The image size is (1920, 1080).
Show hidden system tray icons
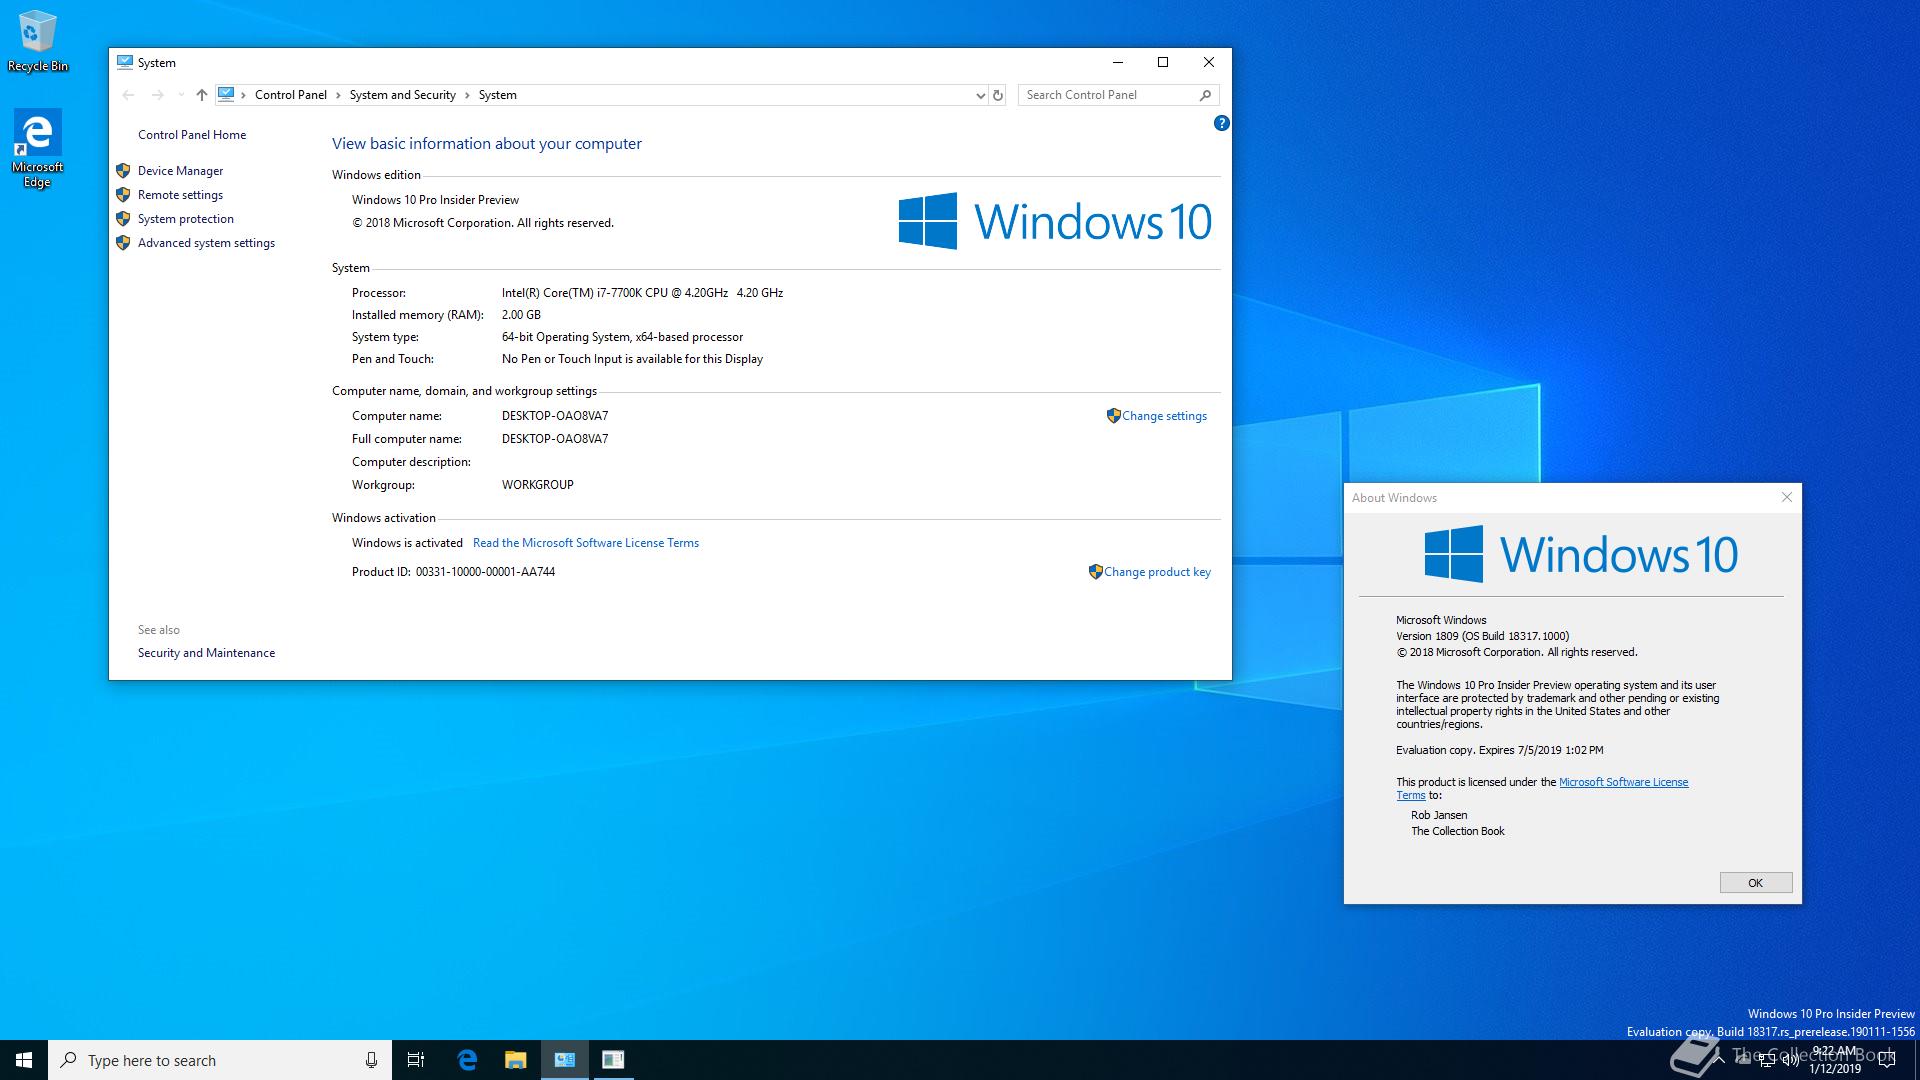[1718, 1060]
